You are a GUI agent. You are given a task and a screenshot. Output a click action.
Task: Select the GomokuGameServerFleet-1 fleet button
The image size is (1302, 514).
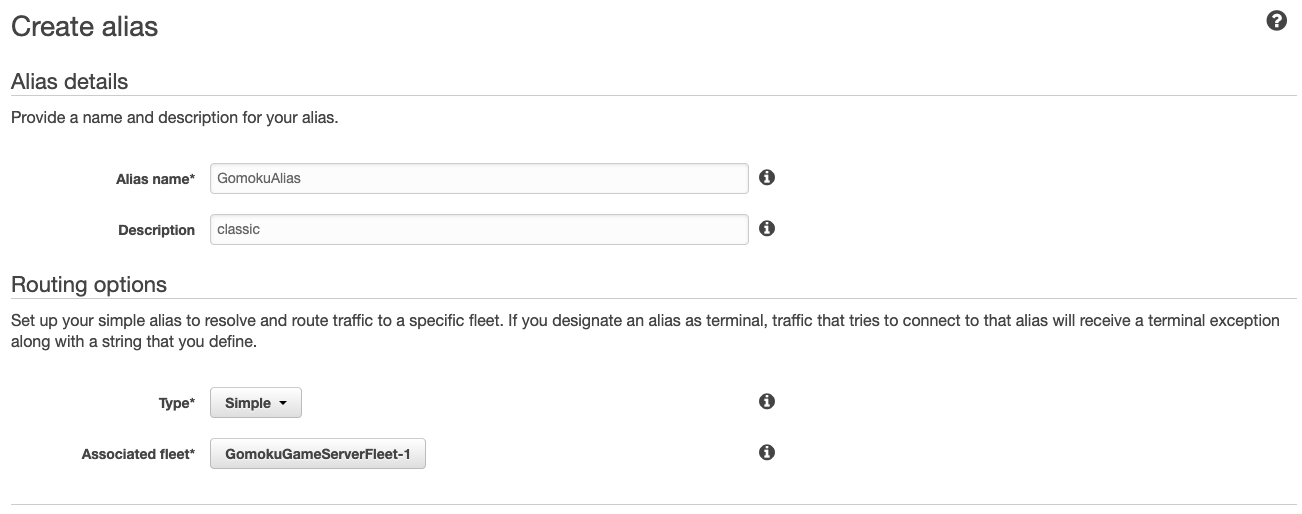click(318, 455)
